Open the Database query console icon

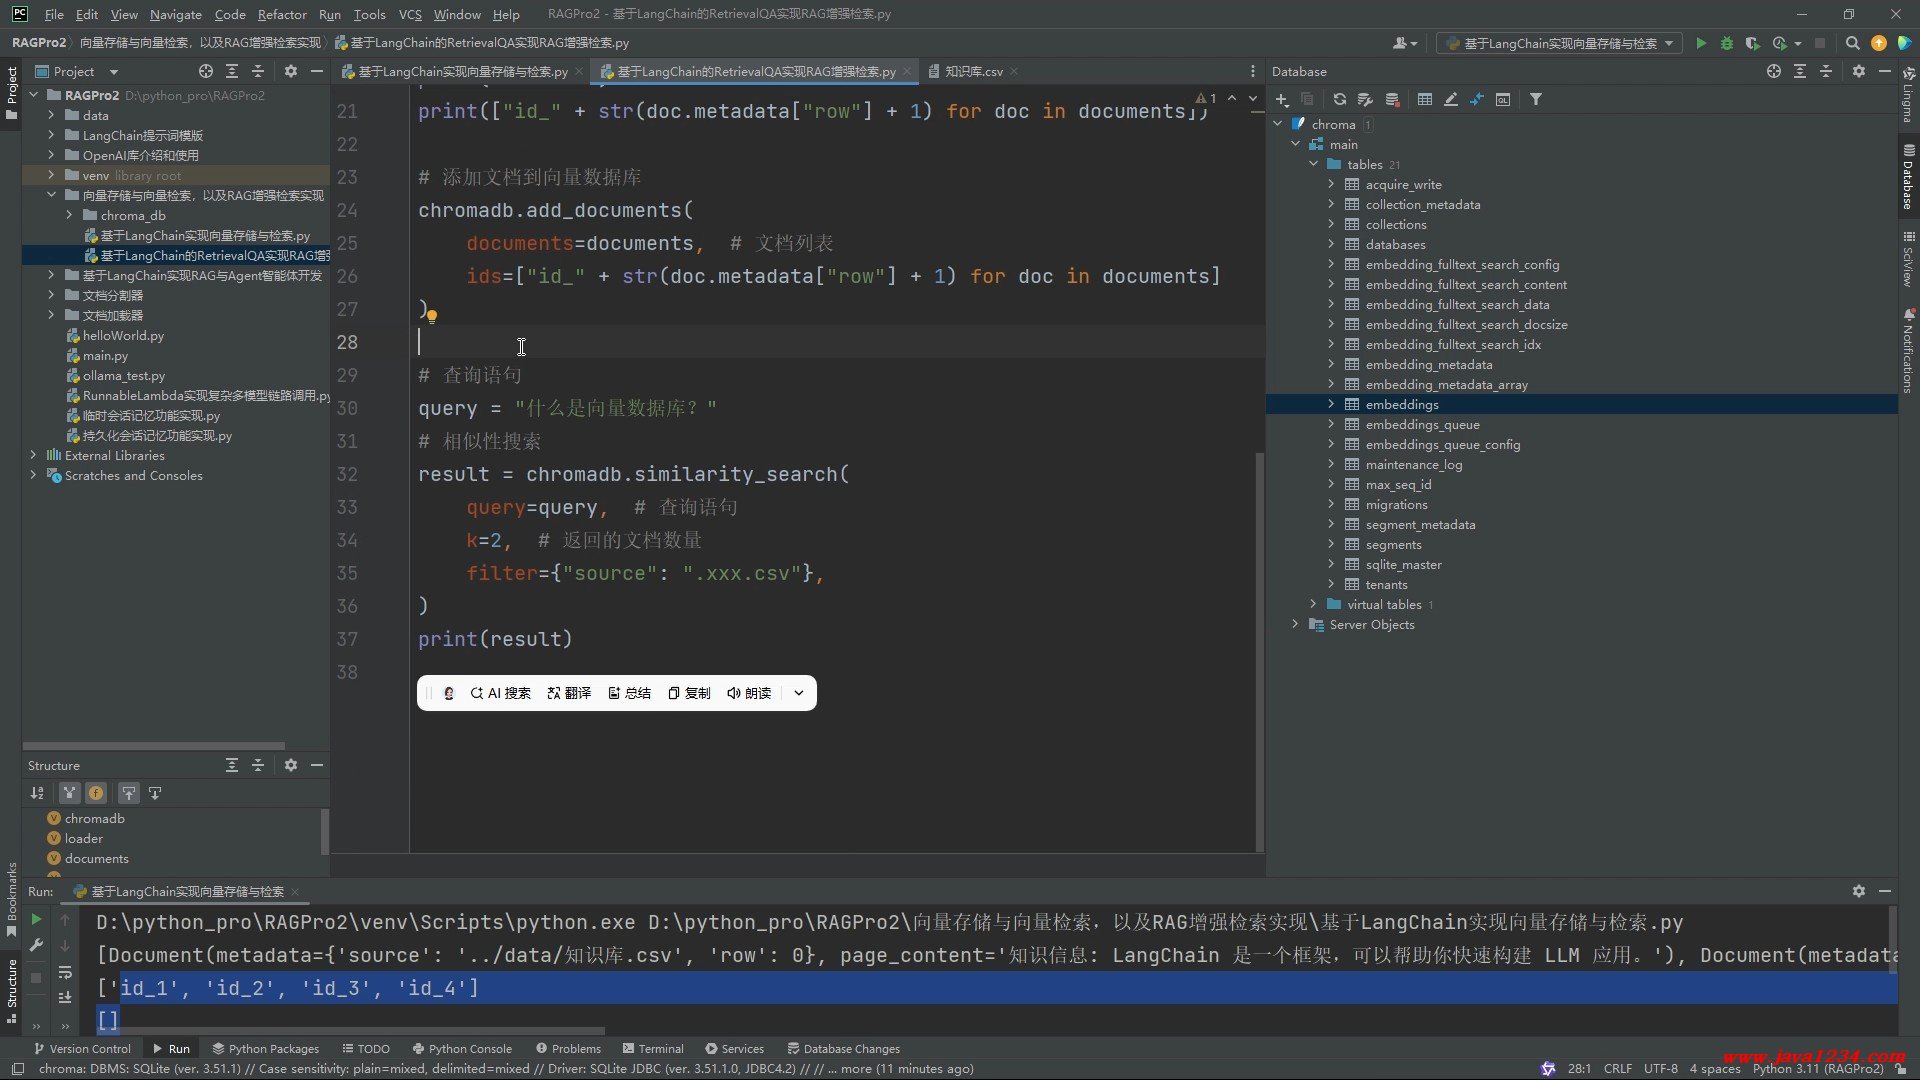tap(1503, 99)
